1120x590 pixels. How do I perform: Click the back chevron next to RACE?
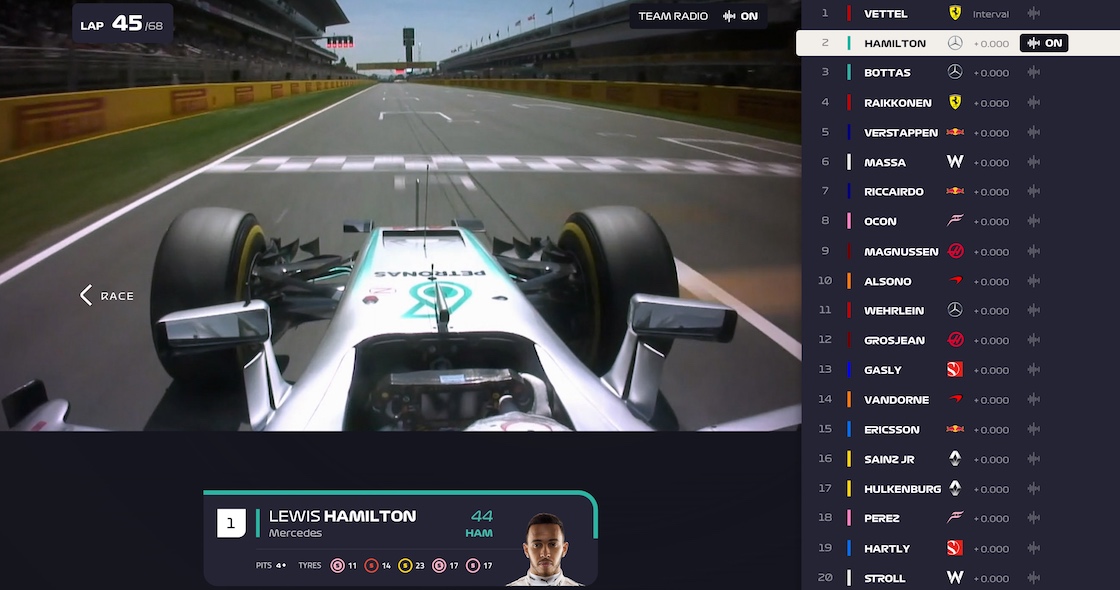(86, 295)
